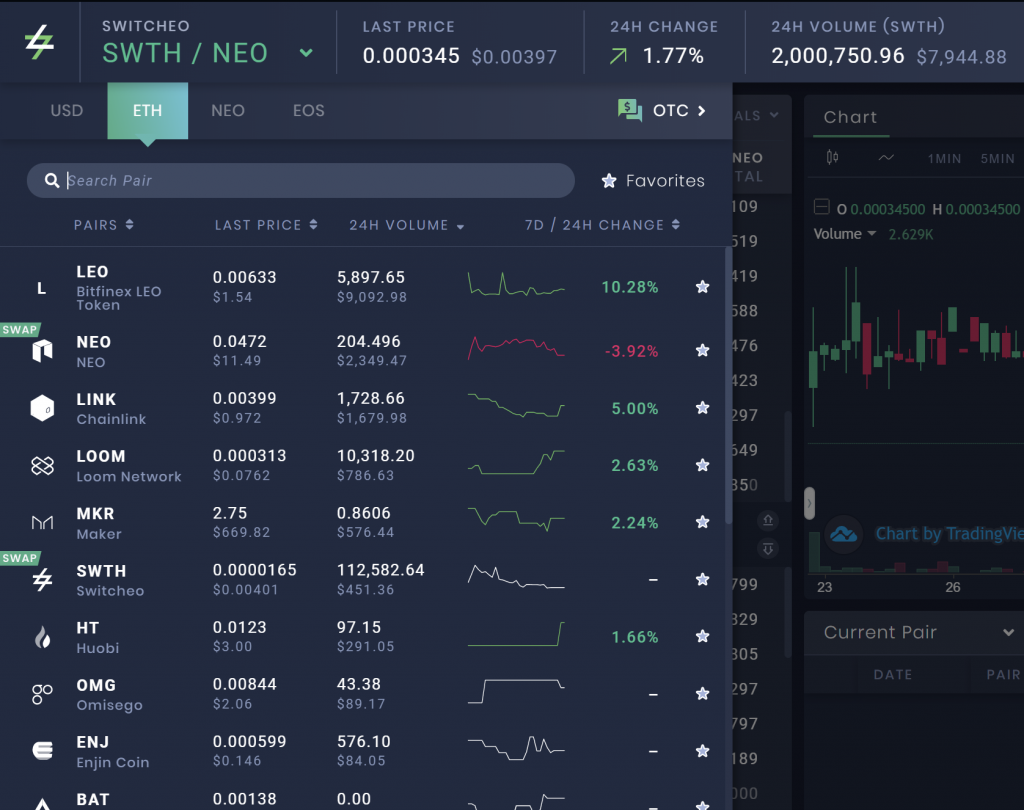This screenshot has height=810, width=1024.
Task: Click the SWTH token lightning icon
Action: click(42, 579)
